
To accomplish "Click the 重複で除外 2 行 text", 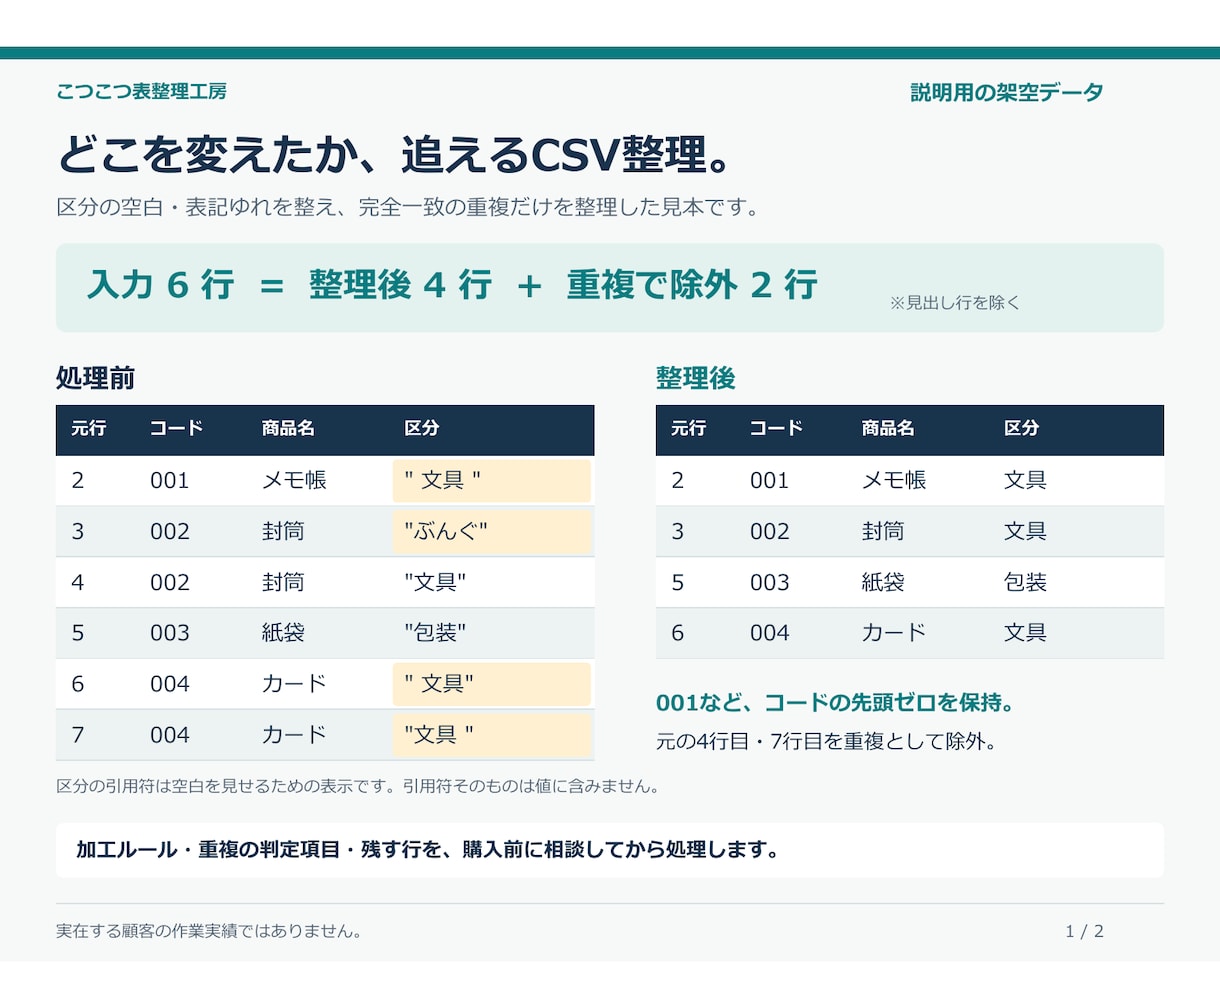I will pyautogui.click(x=692, y=284).
